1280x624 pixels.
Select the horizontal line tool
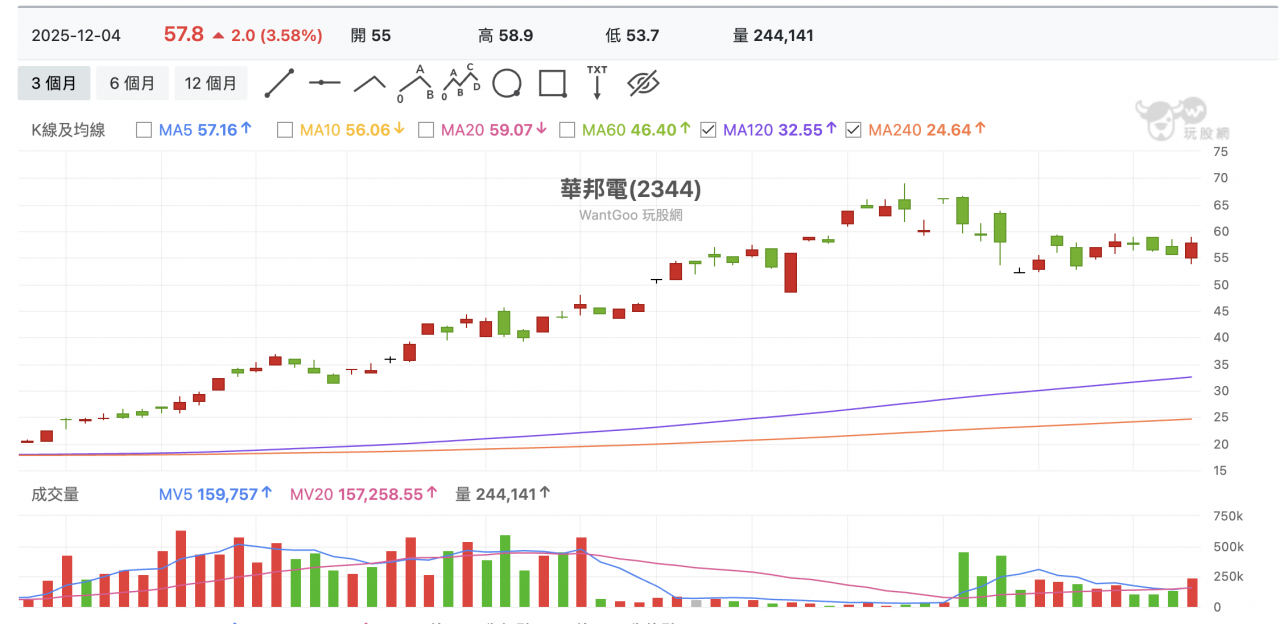(x=325, y=83)
